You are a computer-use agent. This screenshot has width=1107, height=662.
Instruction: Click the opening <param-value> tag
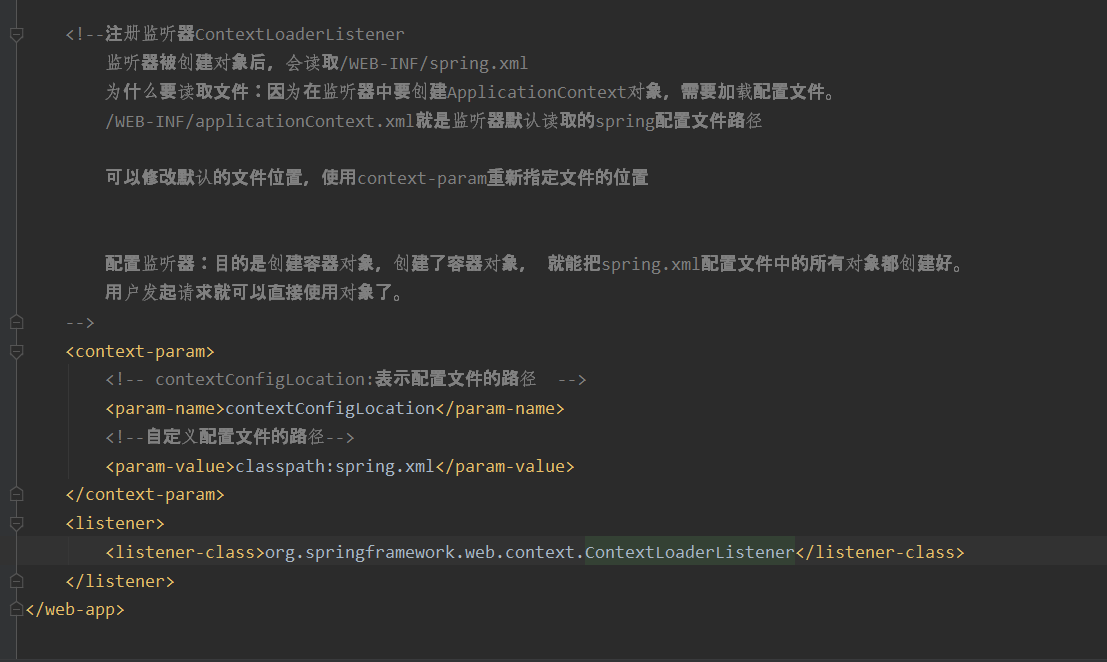pos(170,467)
